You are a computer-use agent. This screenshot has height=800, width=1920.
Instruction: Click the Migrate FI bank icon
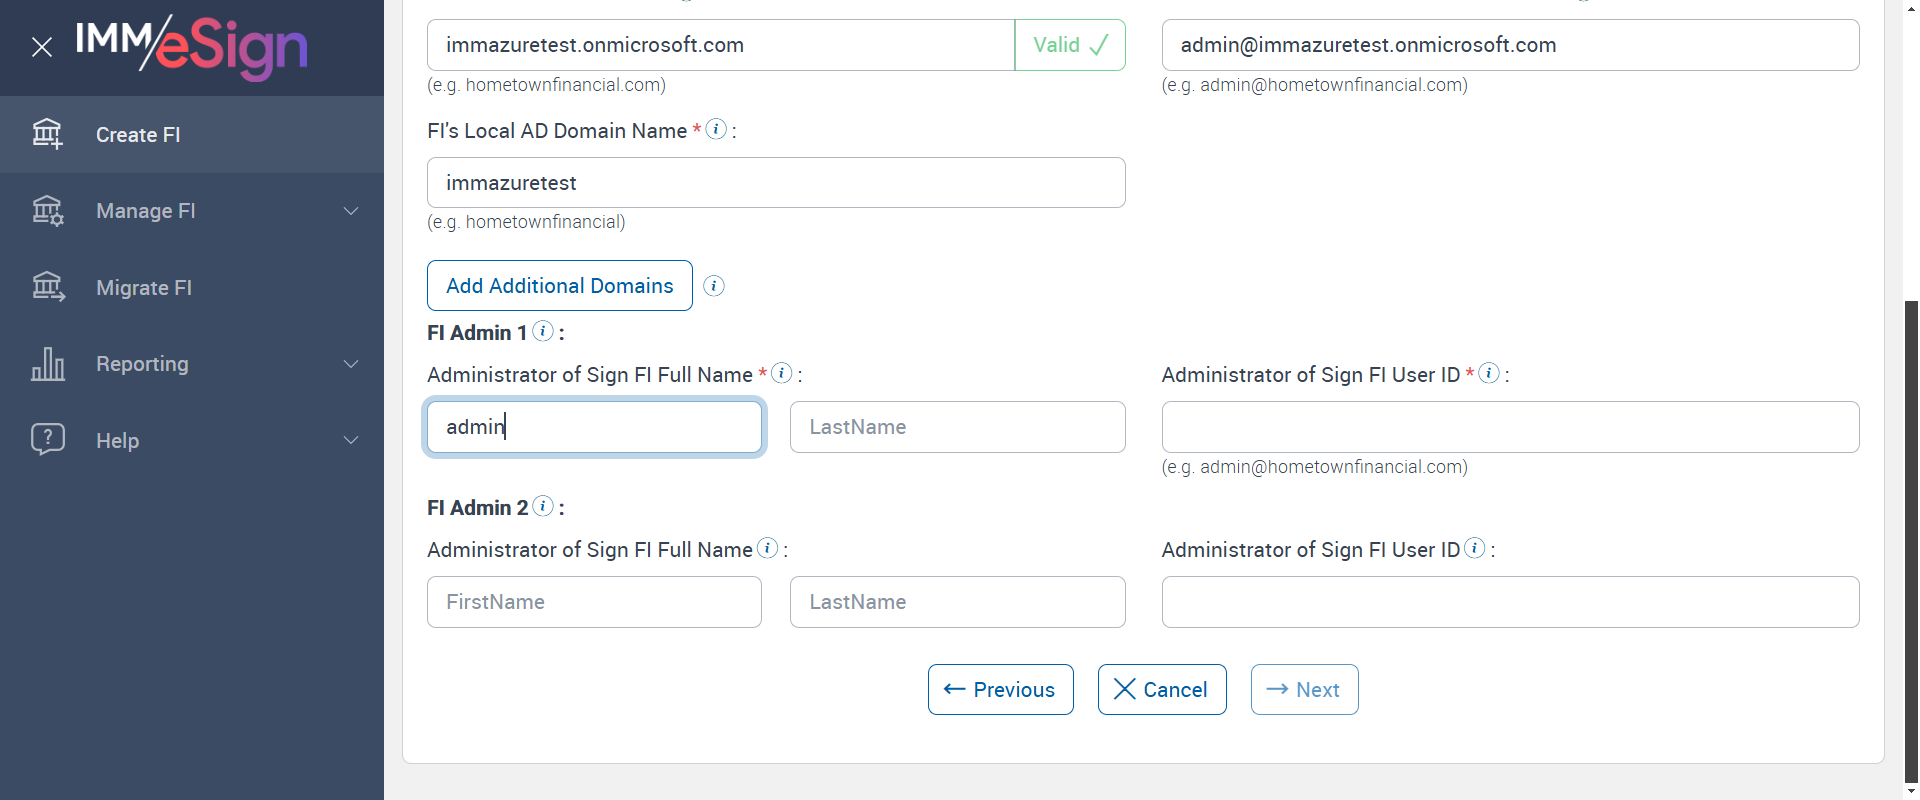[x=47, y=288]
